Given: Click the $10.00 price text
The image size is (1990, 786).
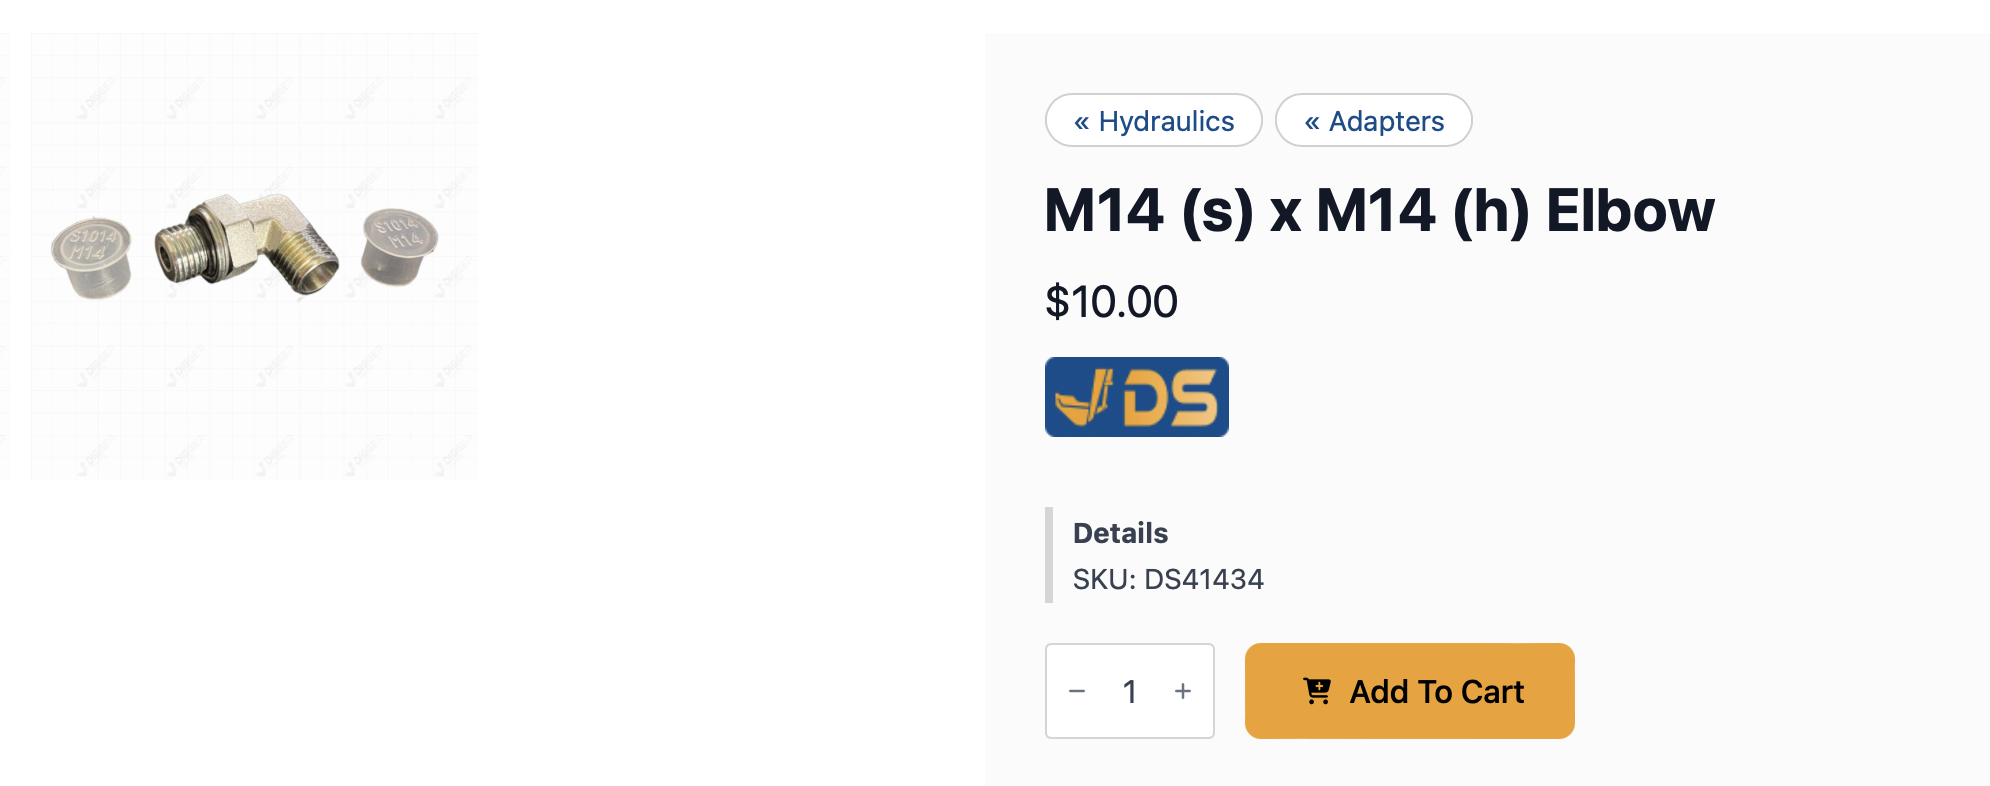Looking at the screenshot, I should click(x=1111, y=302).
